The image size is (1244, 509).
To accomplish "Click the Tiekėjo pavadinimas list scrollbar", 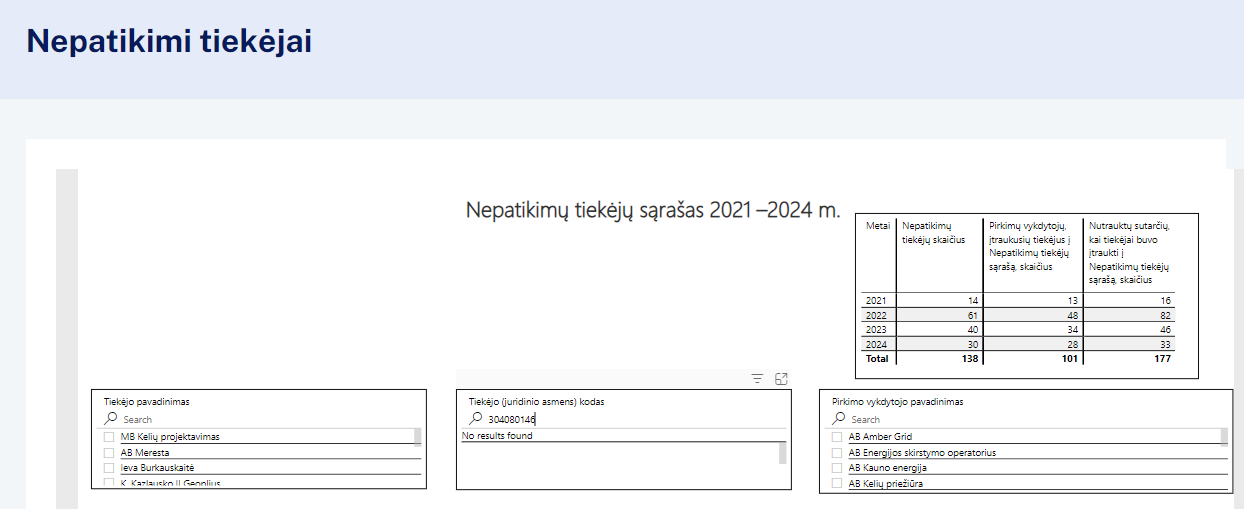I will pos(417,437).
